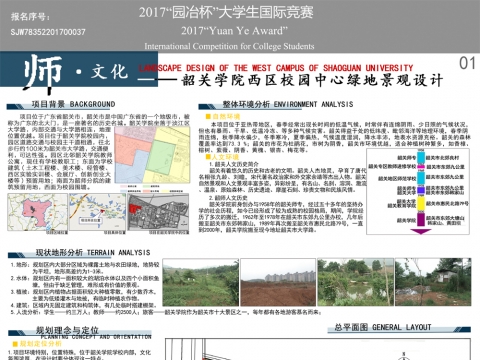
Task: Open the colored campus zoning map
Action: point(152,155)
